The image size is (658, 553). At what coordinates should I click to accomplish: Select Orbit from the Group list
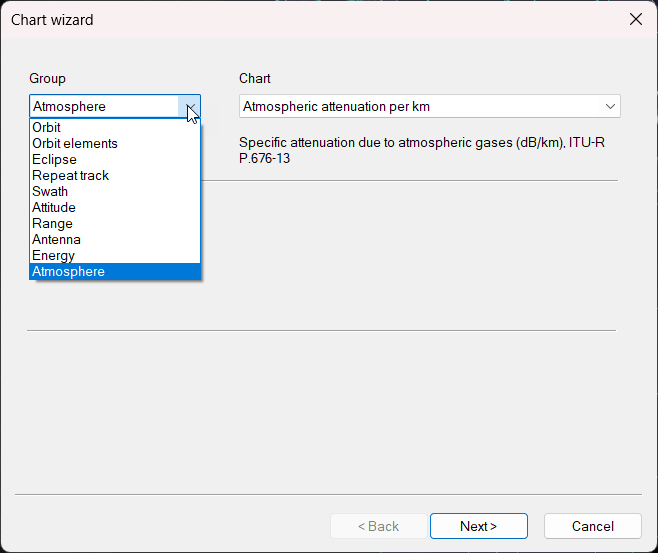tap(47, 127)
